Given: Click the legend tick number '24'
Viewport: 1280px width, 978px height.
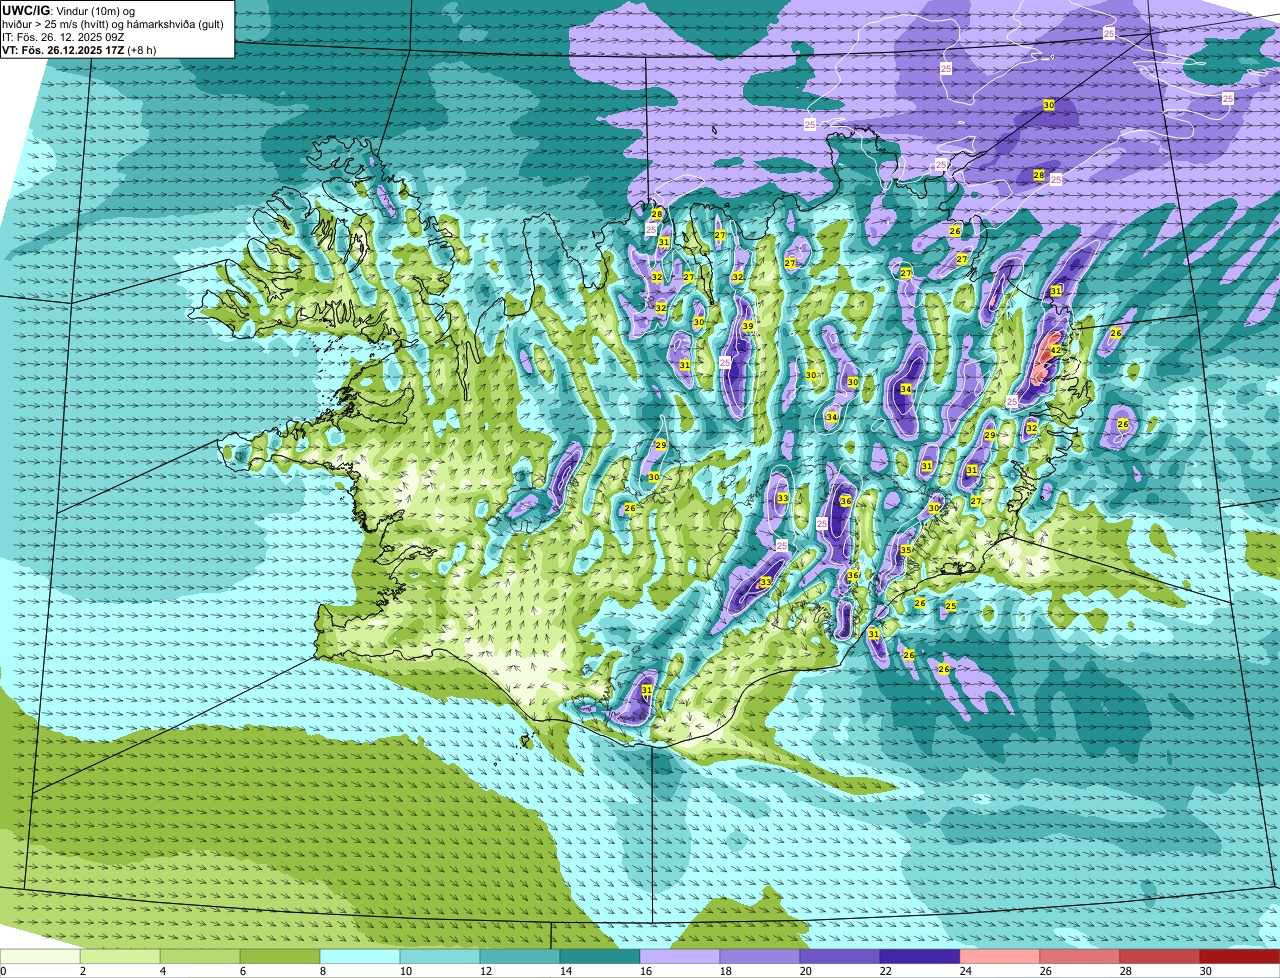Looking at the screenshot, I should point(966,971).
